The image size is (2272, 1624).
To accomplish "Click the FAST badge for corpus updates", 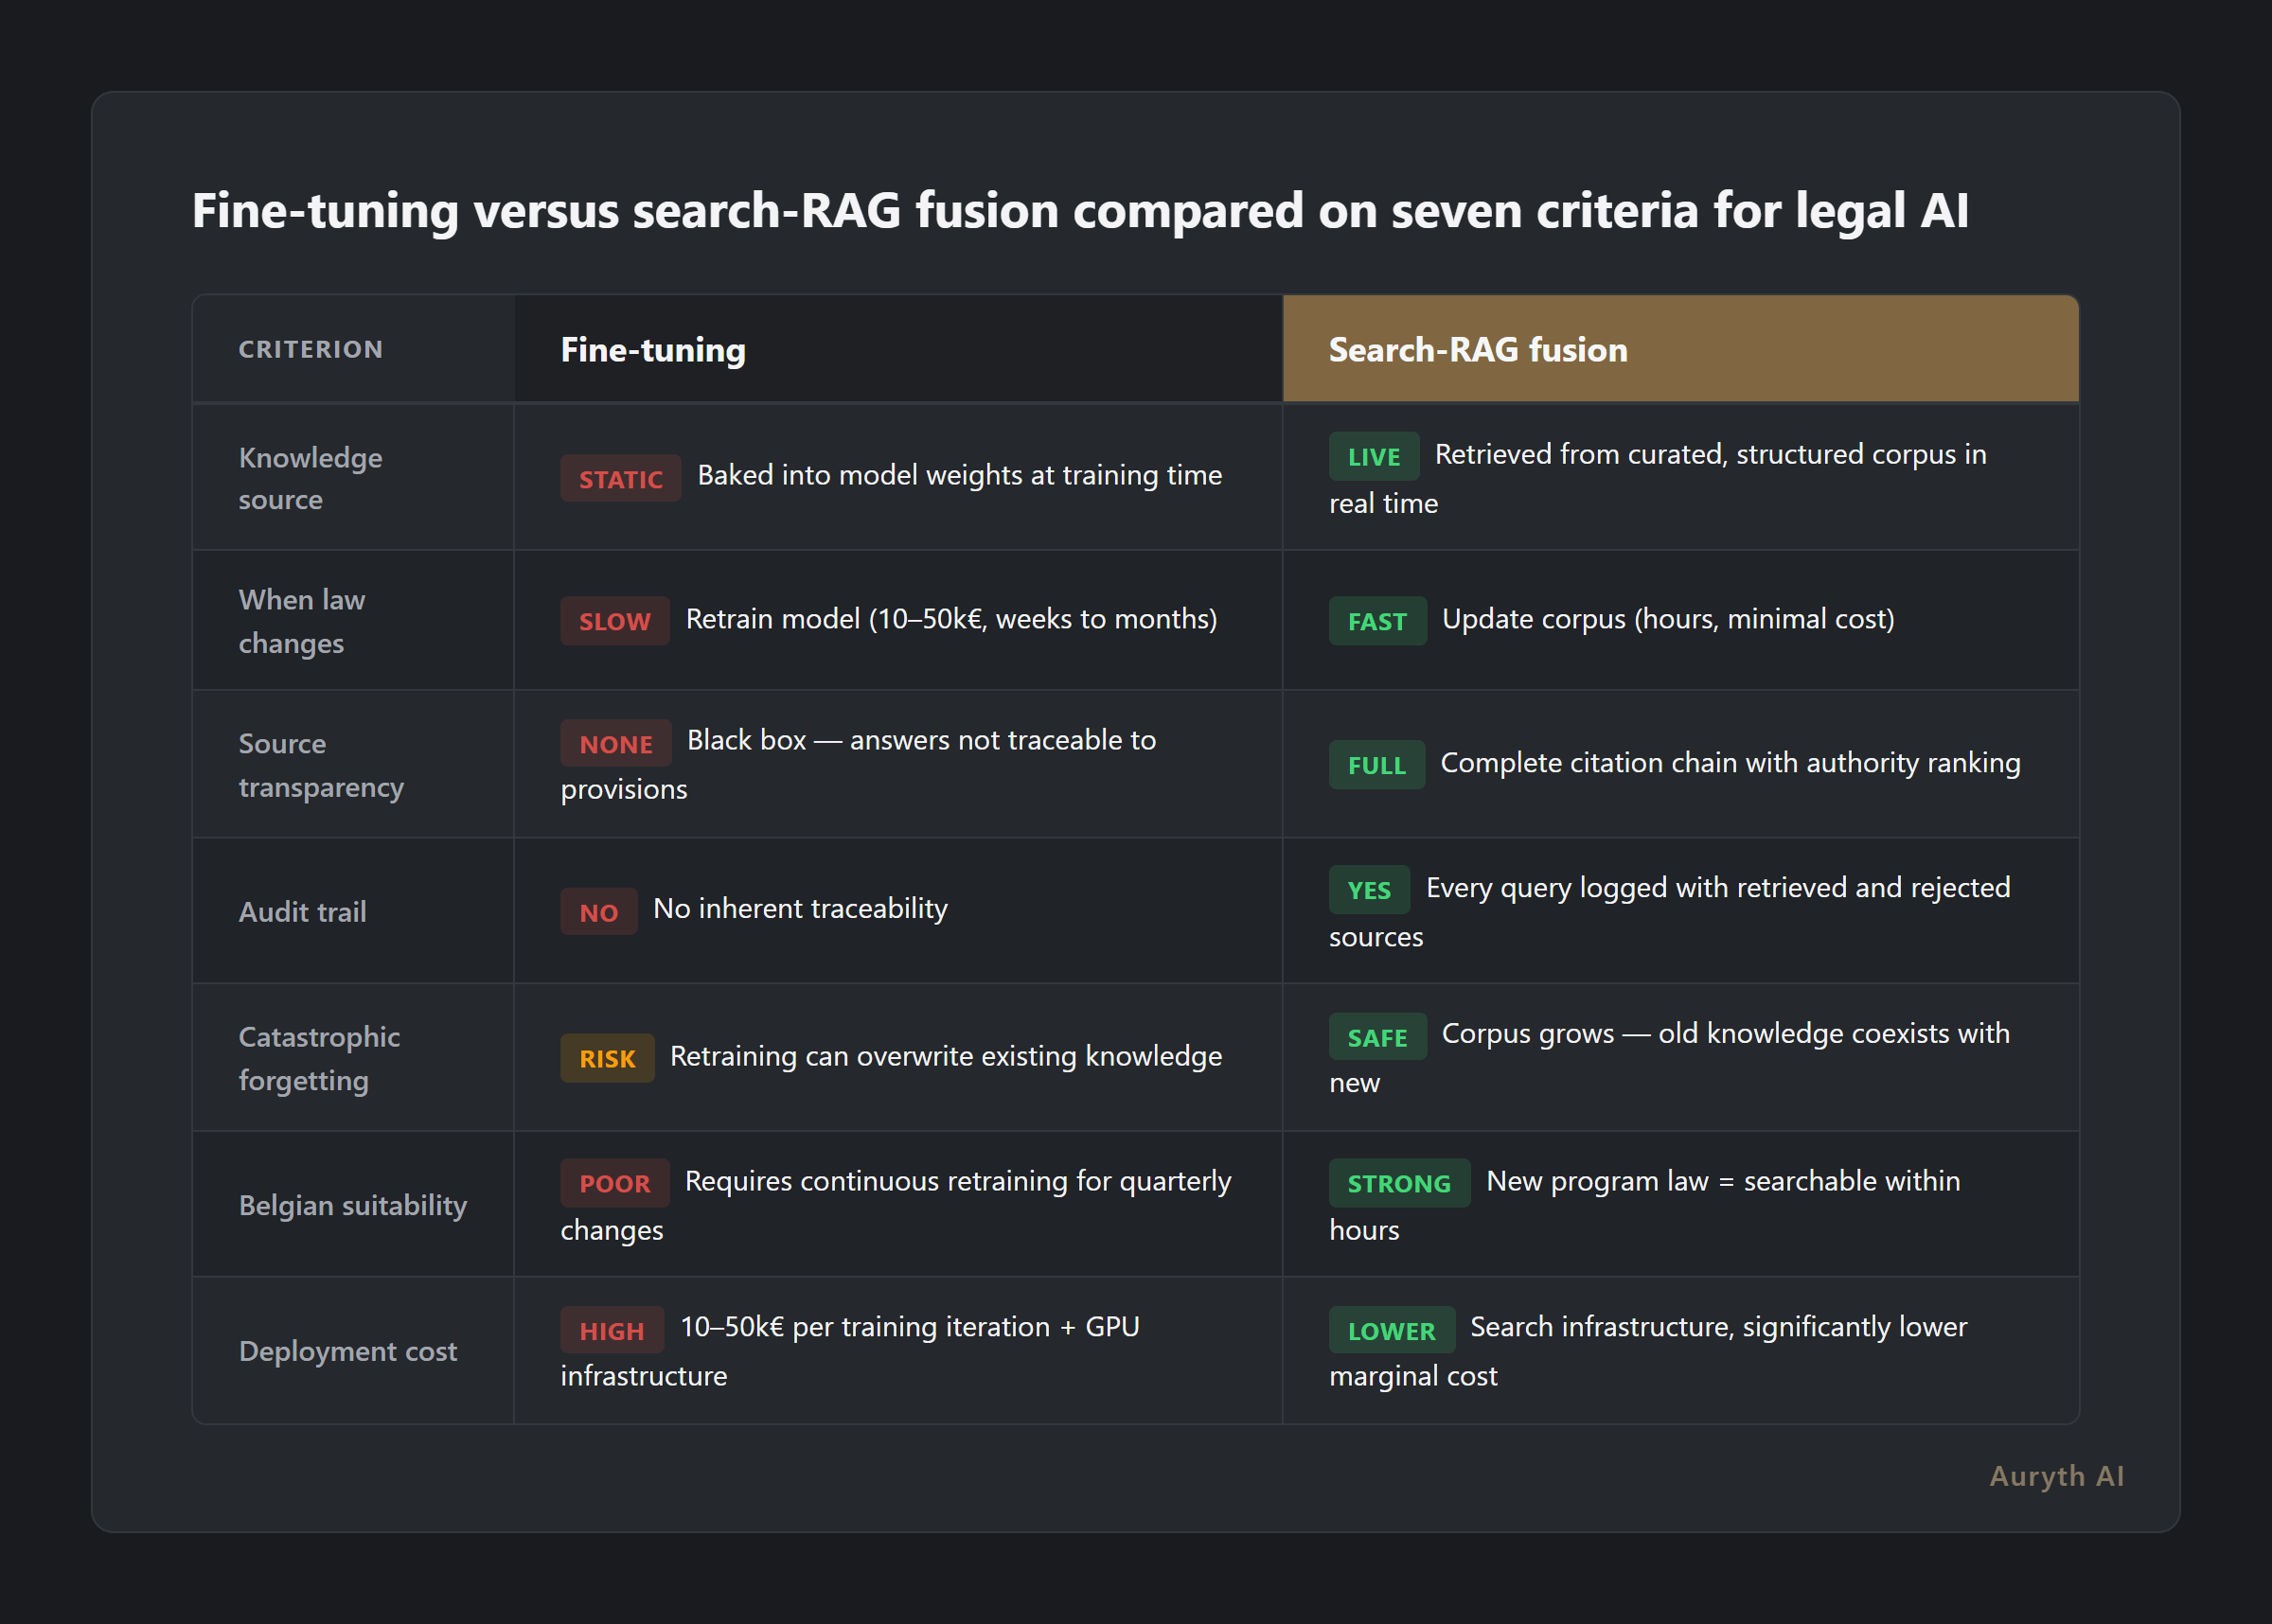I will 1377,621.
